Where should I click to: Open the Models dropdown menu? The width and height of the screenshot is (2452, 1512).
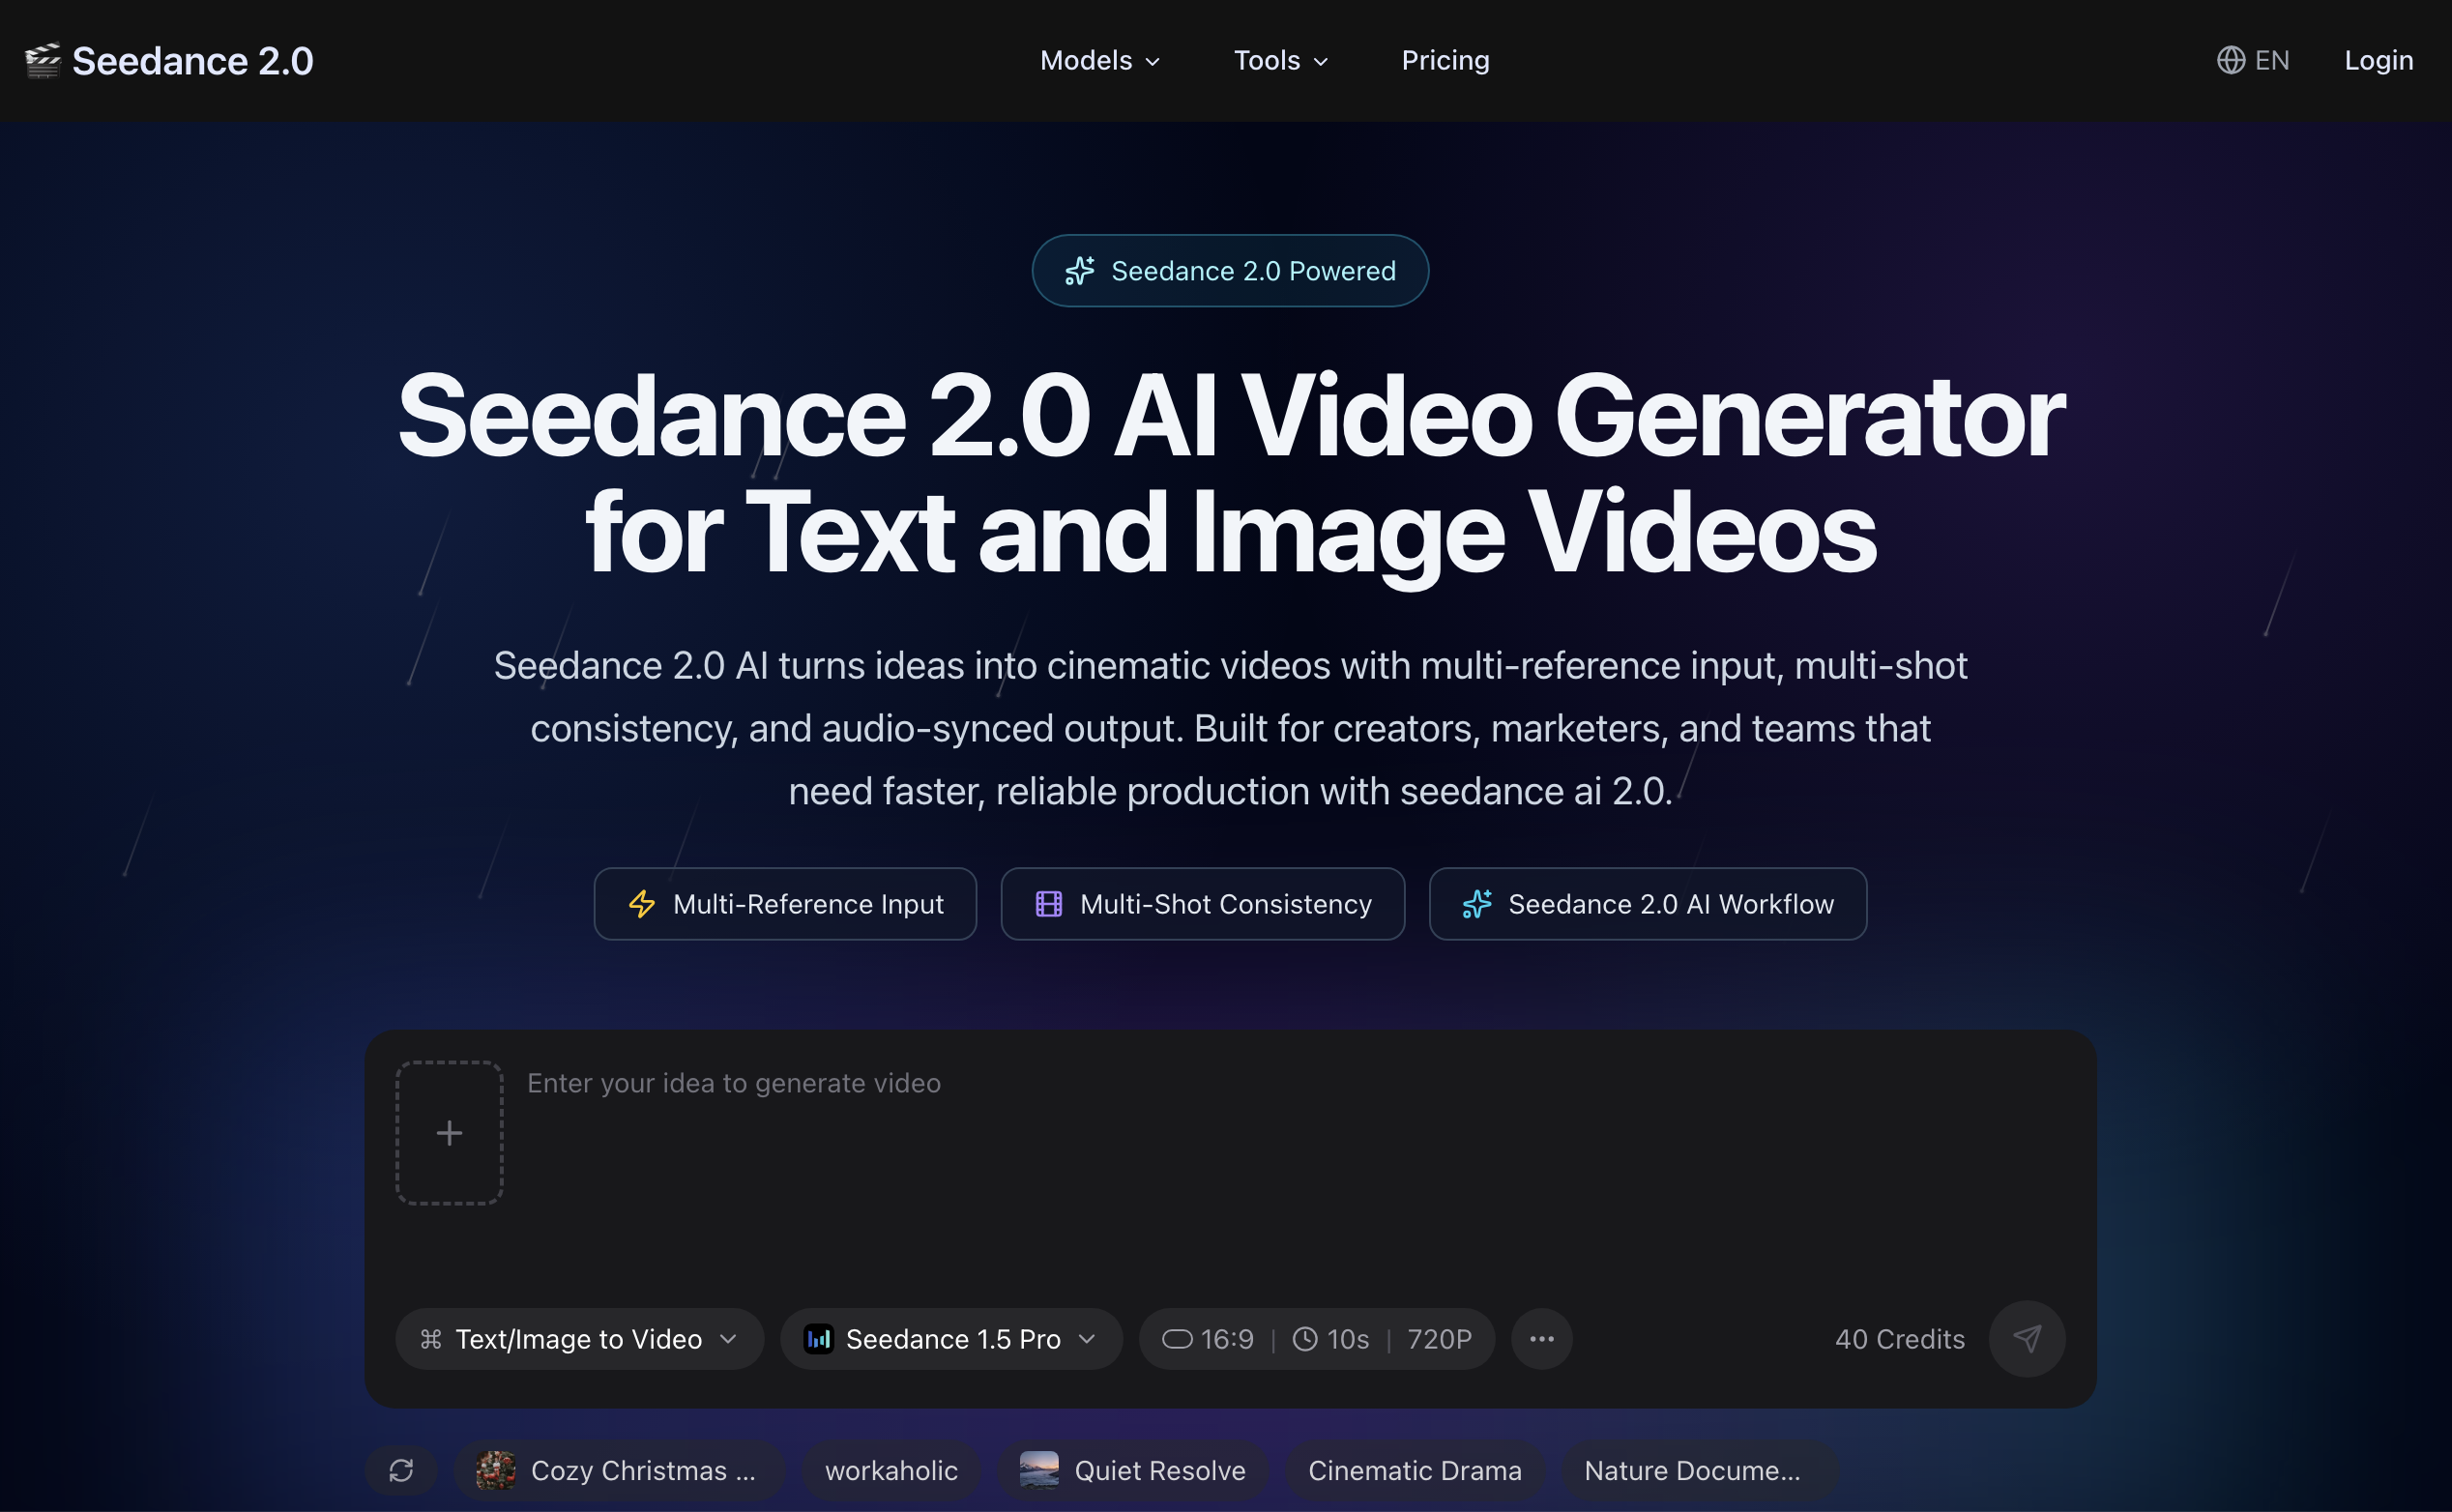[x=1098, y=60]
